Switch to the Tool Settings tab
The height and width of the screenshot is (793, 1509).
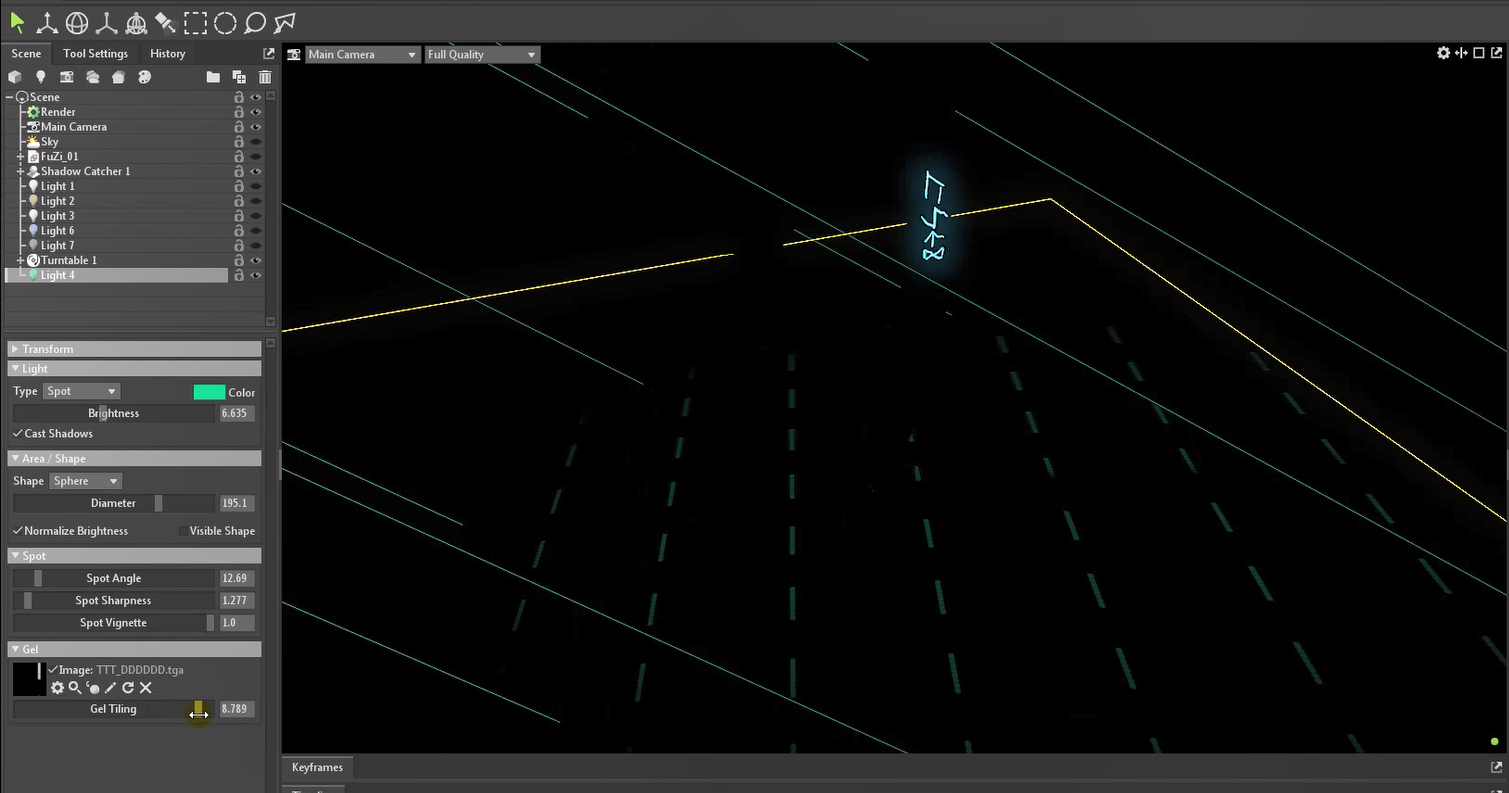[x=95, y=54]
